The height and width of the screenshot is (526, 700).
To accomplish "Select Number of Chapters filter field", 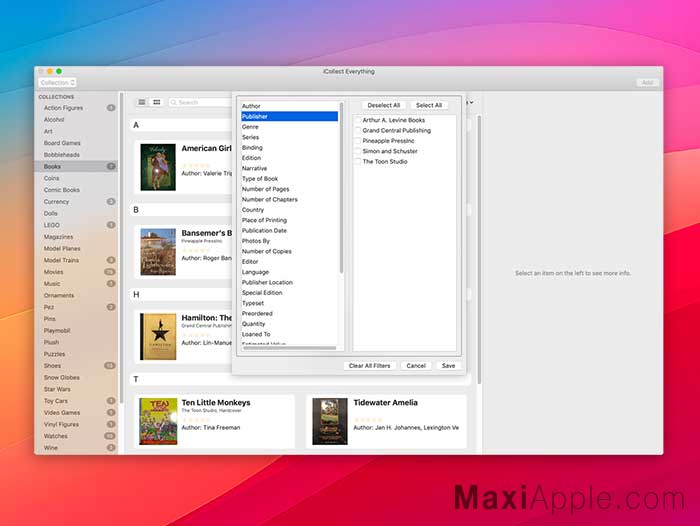I will click(x=289, y=200).
